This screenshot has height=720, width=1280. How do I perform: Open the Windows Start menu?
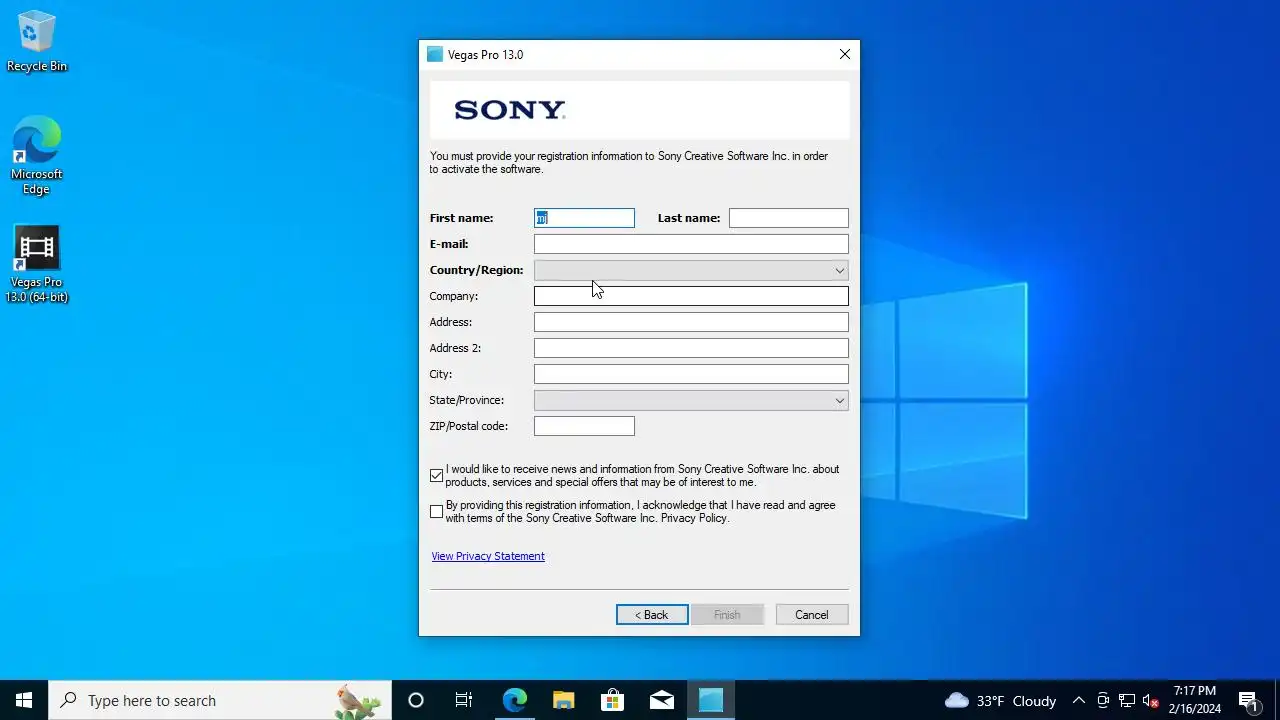point(24,700)
